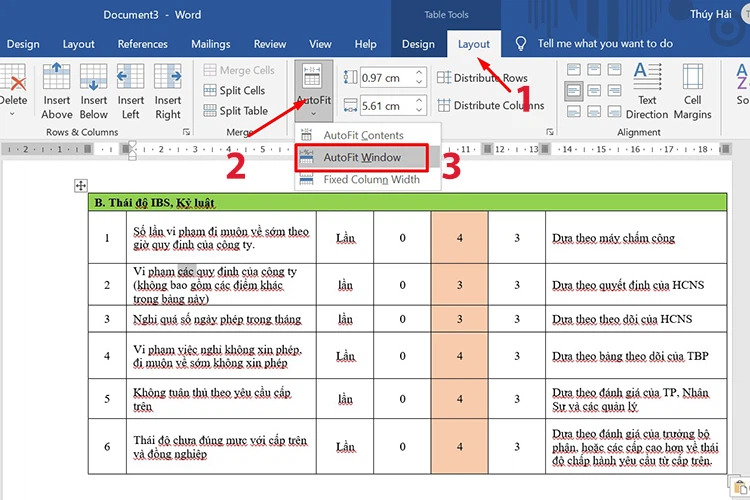Open the Mailings tab
The image size is (750, 500).
pos(210,44)
